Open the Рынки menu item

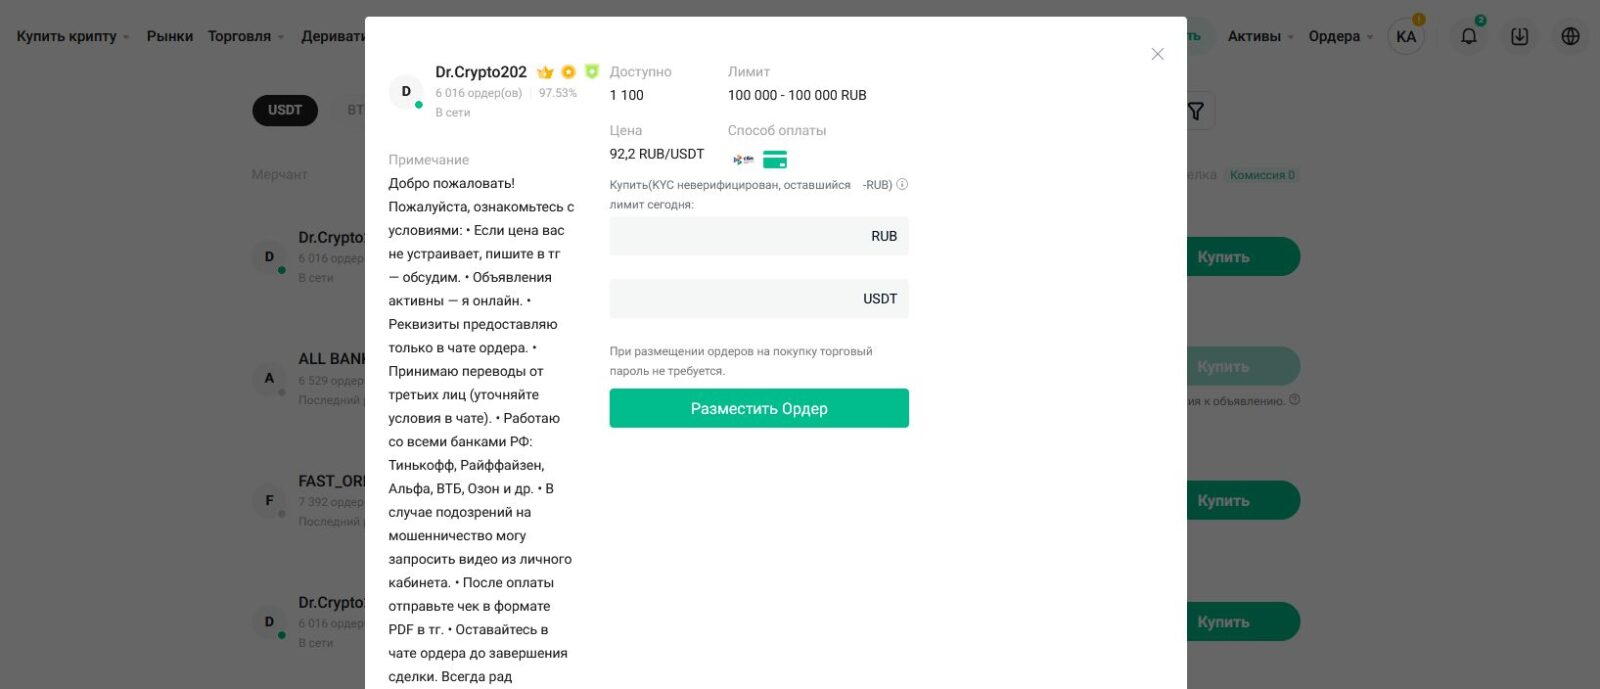click(x=170, y=36)
